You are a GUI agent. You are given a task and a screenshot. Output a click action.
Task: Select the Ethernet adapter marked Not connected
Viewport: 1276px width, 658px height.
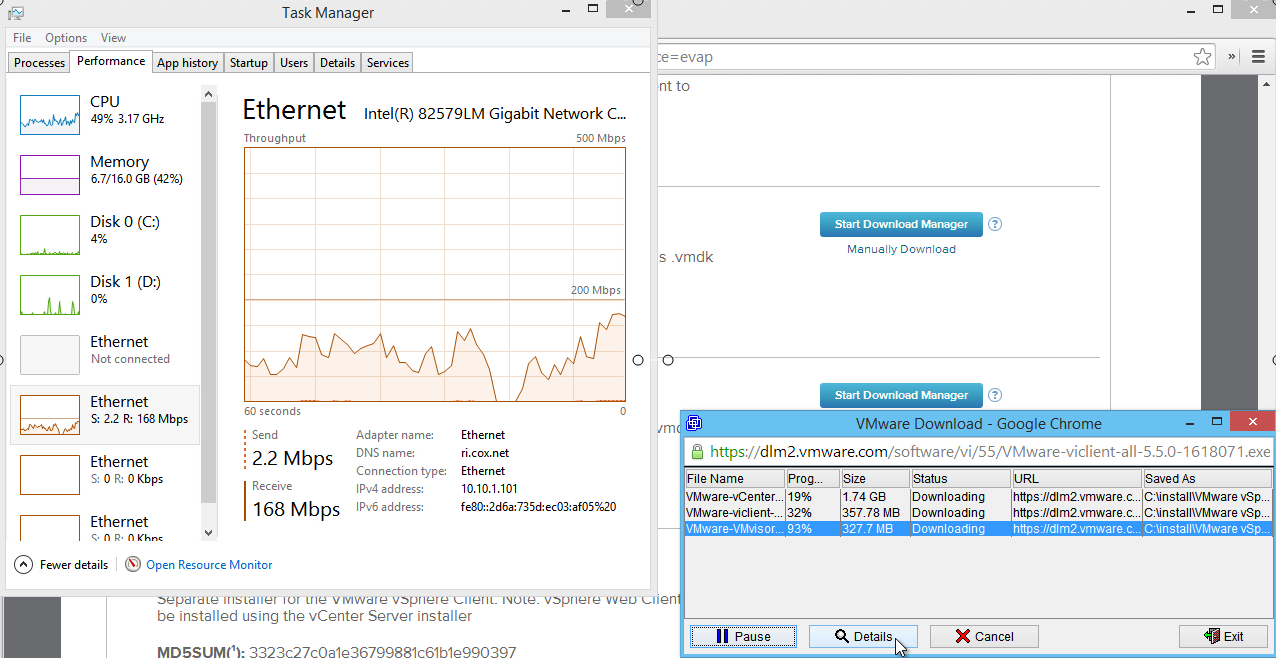[105, 354]
